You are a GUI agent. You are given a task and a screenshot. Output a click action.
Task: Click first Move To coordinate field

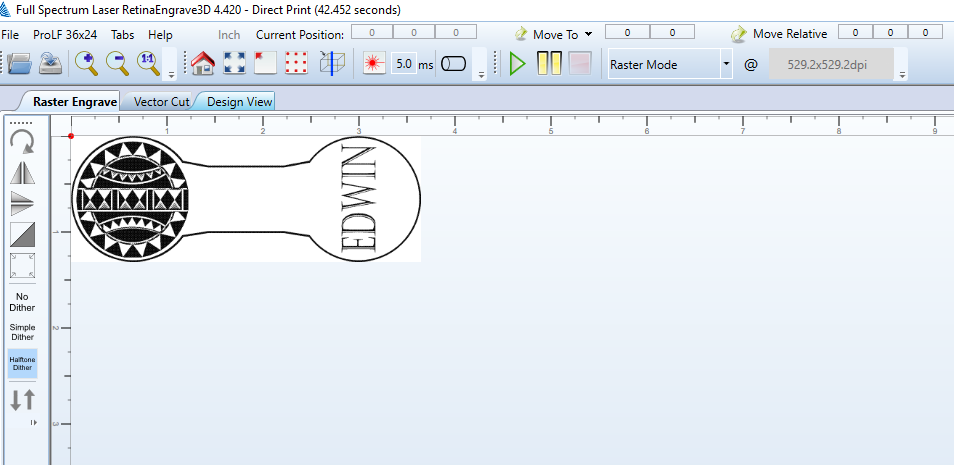pyautogui.click(x=627, y=32)
